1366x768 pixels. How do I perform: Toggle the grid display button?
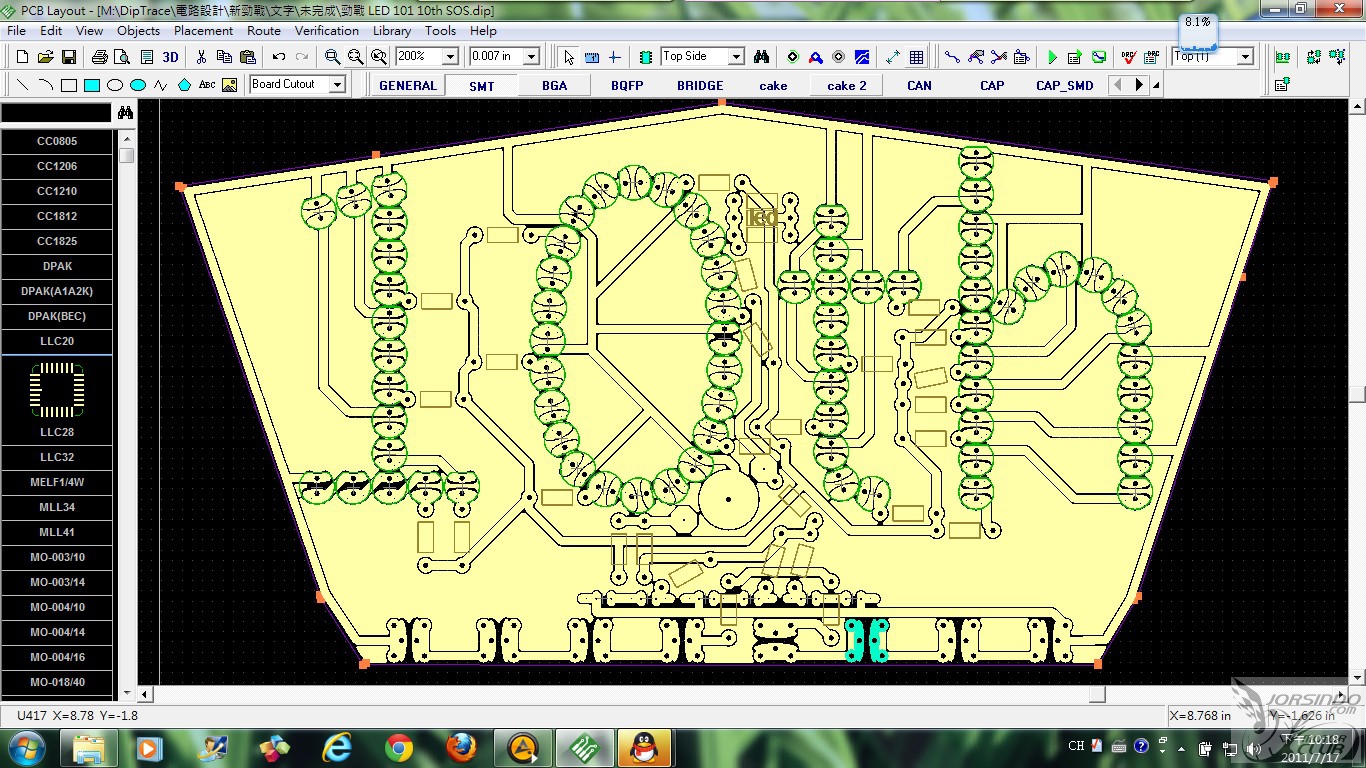pos(916,57)
